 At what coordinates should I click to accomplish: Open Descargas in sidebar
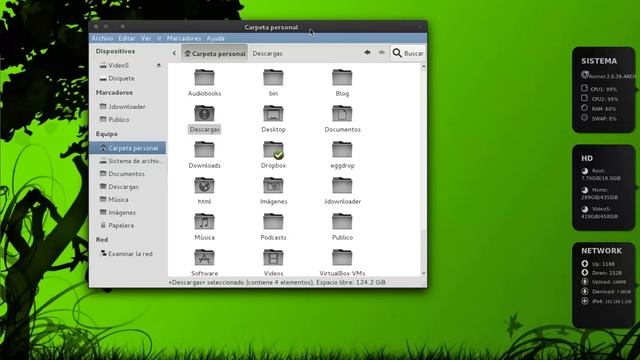[x=123, y=187]
